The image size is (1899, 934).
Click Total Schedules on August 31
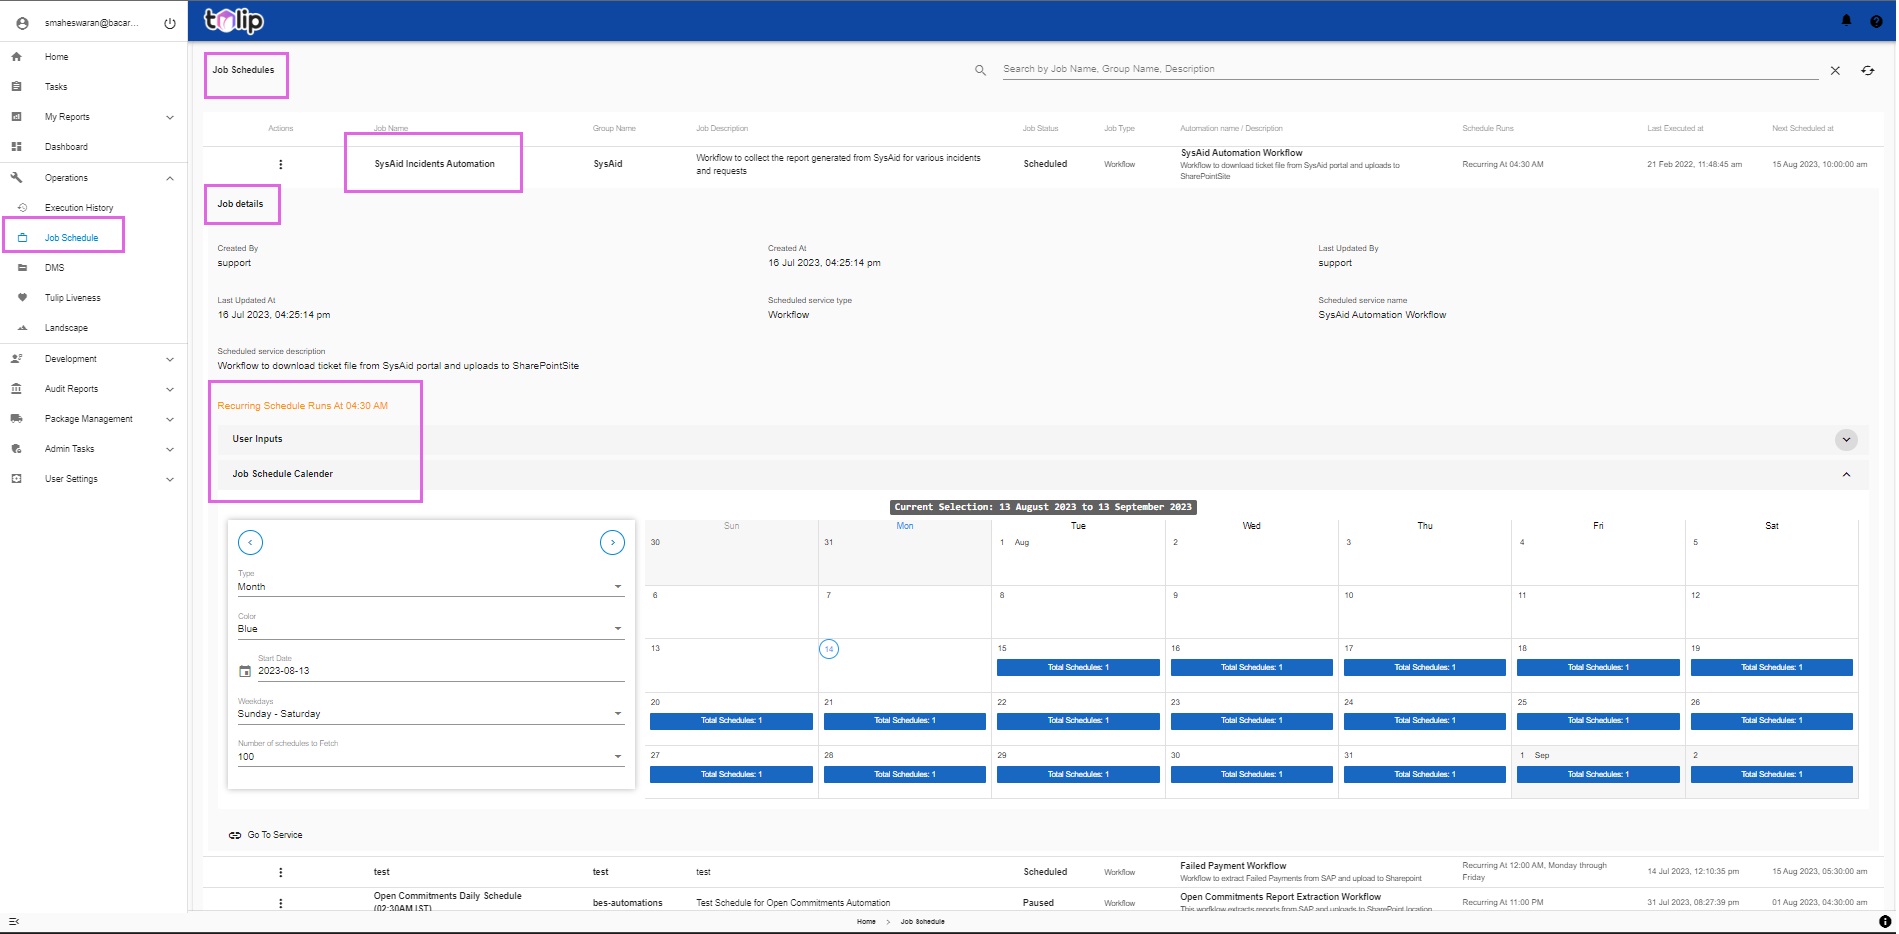(1424, 775)
